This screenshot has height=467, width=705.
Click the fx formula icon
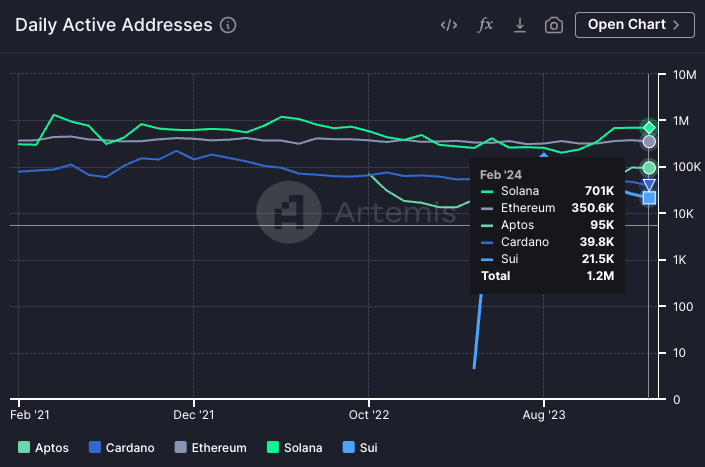(485, 25)
